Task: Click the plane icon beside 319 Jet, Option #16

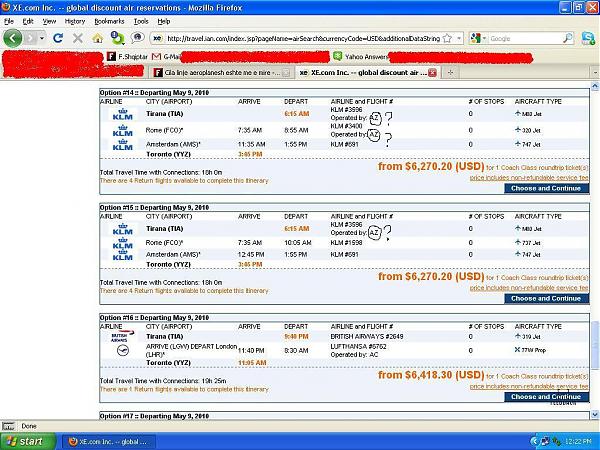Action: pos(518,336)
